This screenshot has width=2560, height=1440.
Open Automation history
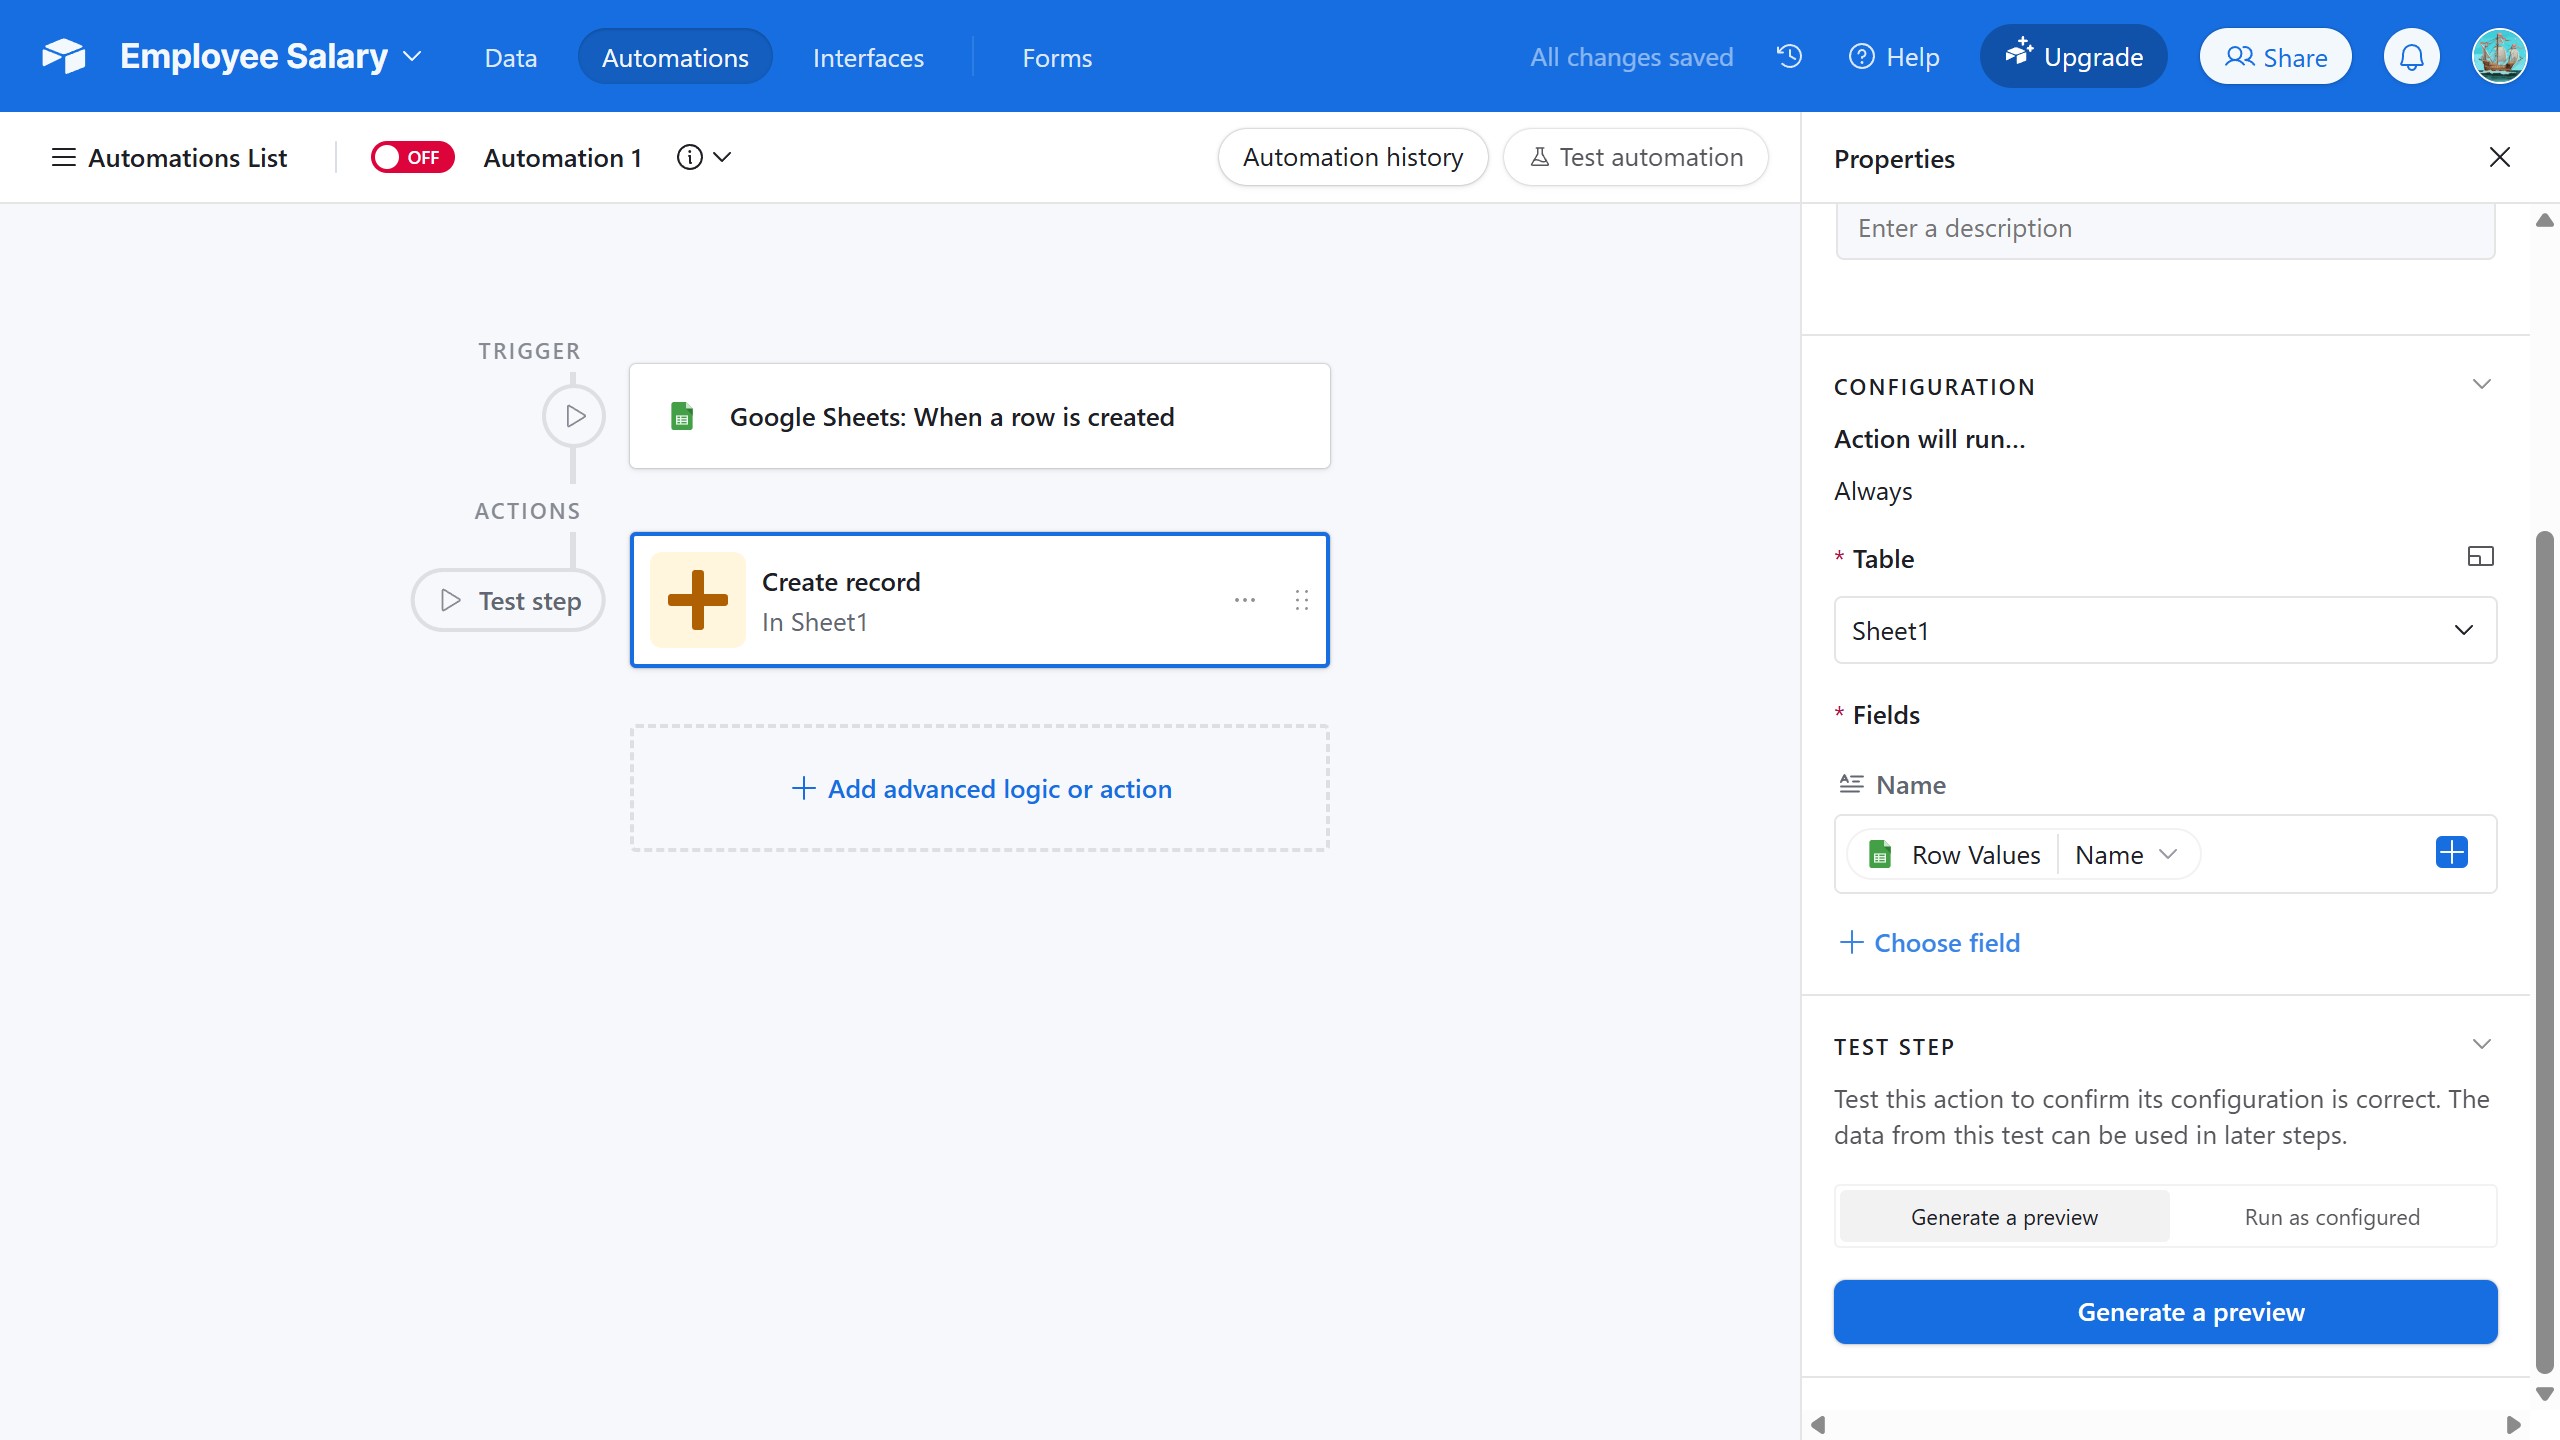[1353, 157]
